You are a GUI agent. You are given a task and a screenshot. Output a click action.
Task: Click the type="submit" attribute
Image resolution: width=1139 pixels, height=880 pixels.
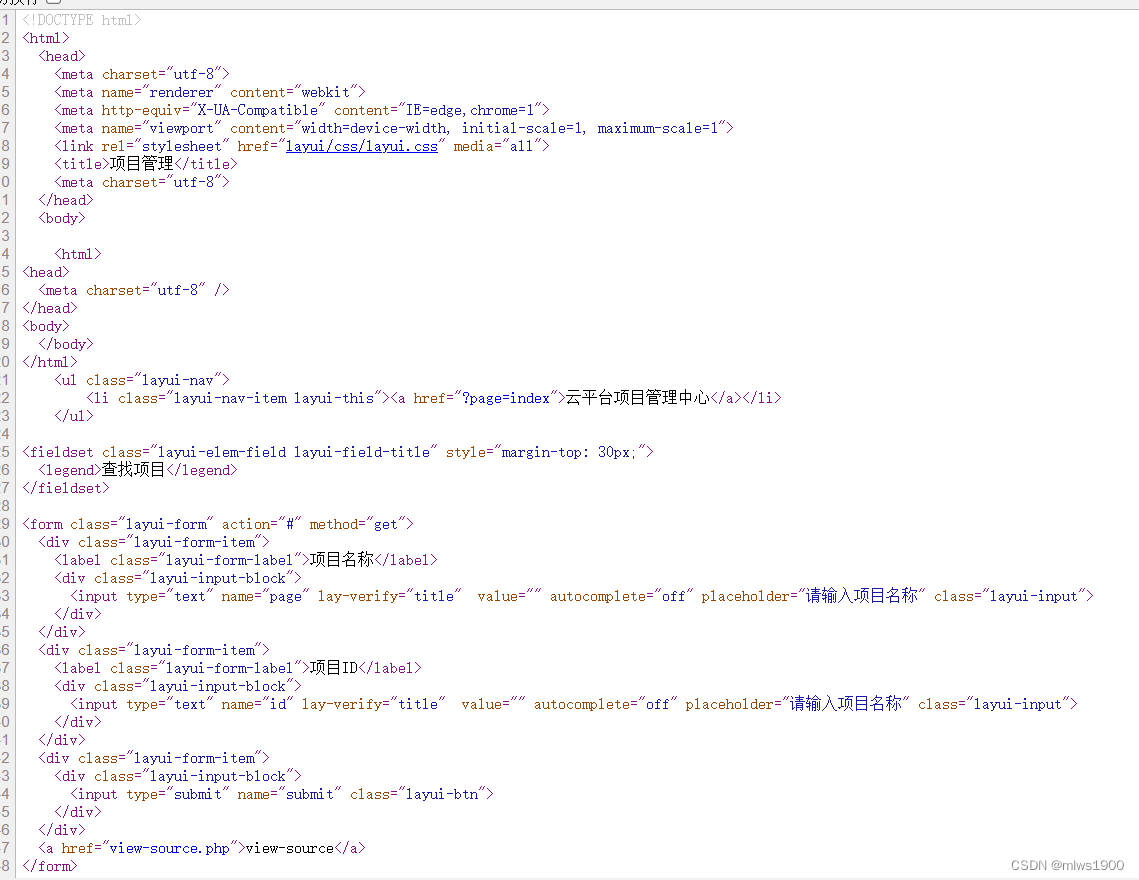(178, 794)
